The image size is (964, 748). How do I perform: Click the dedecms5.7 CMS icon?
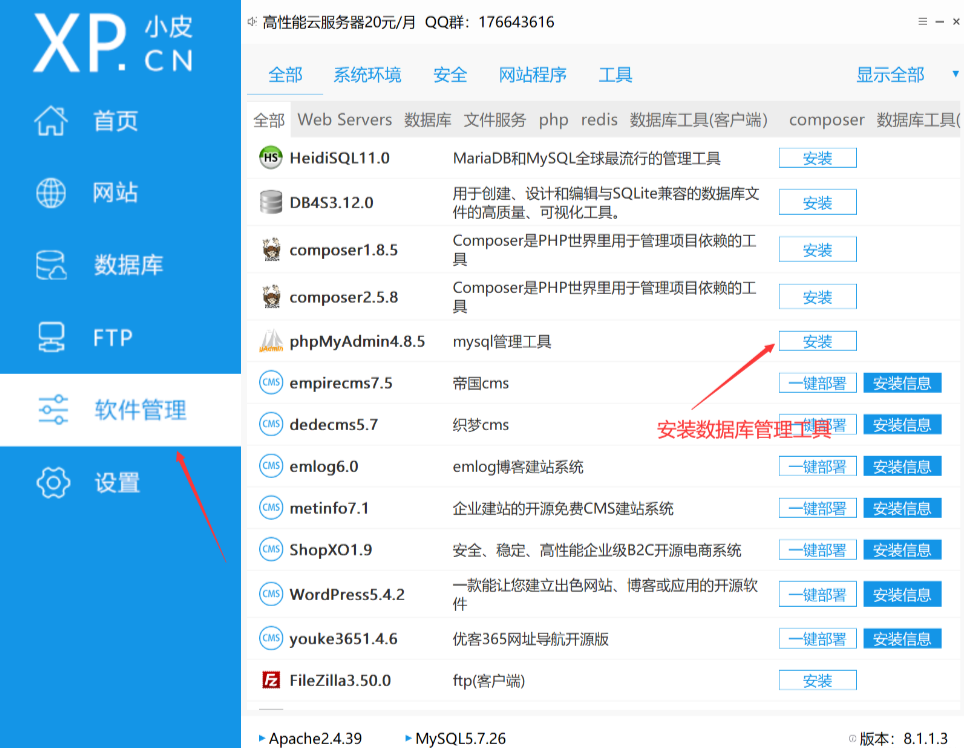coord(271,424)
